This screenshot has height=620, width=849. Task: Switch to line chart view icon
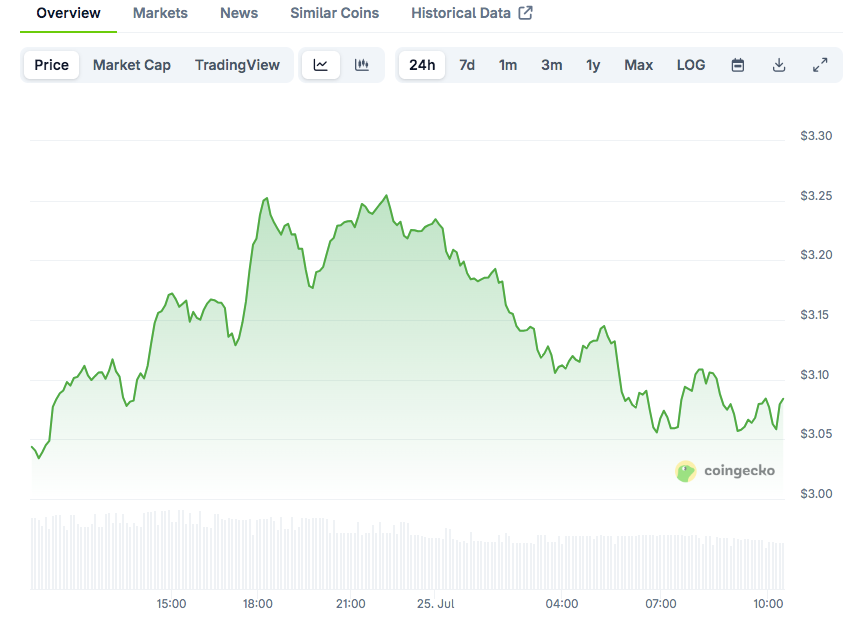(x=321, y=65)
